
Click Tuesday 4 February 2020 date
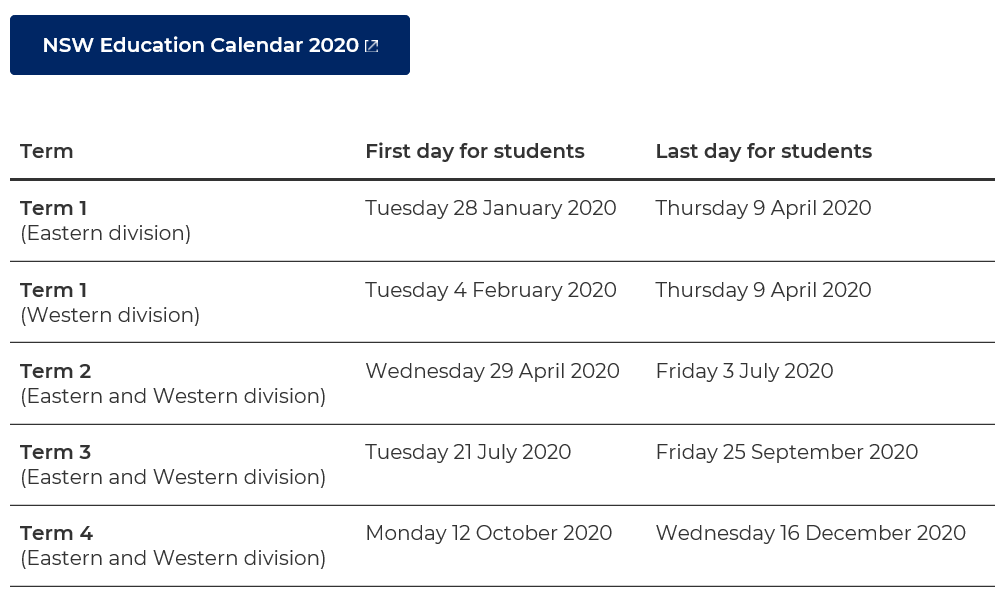click(491, 290)
